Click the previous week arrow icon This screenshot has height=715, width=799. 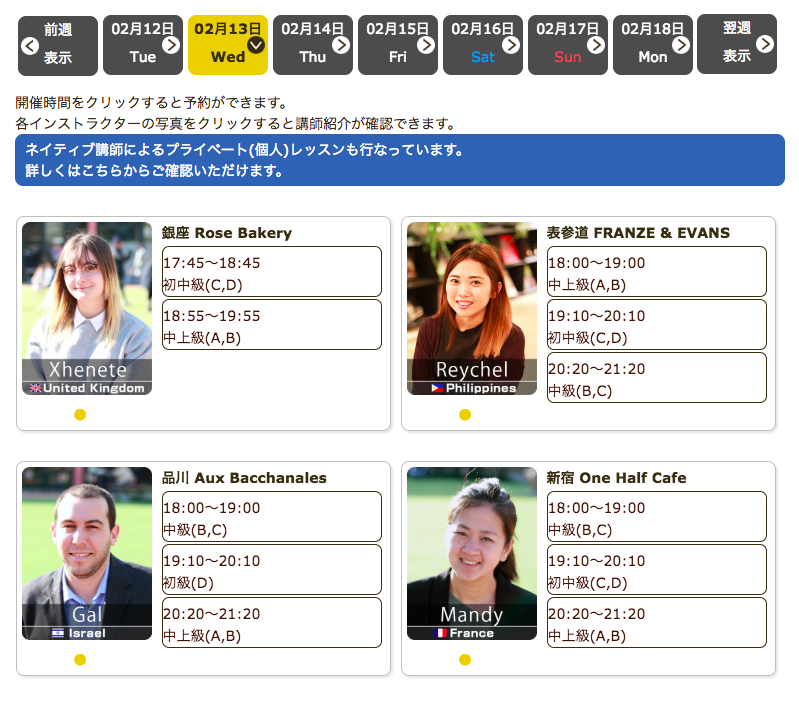coord(28,45)
